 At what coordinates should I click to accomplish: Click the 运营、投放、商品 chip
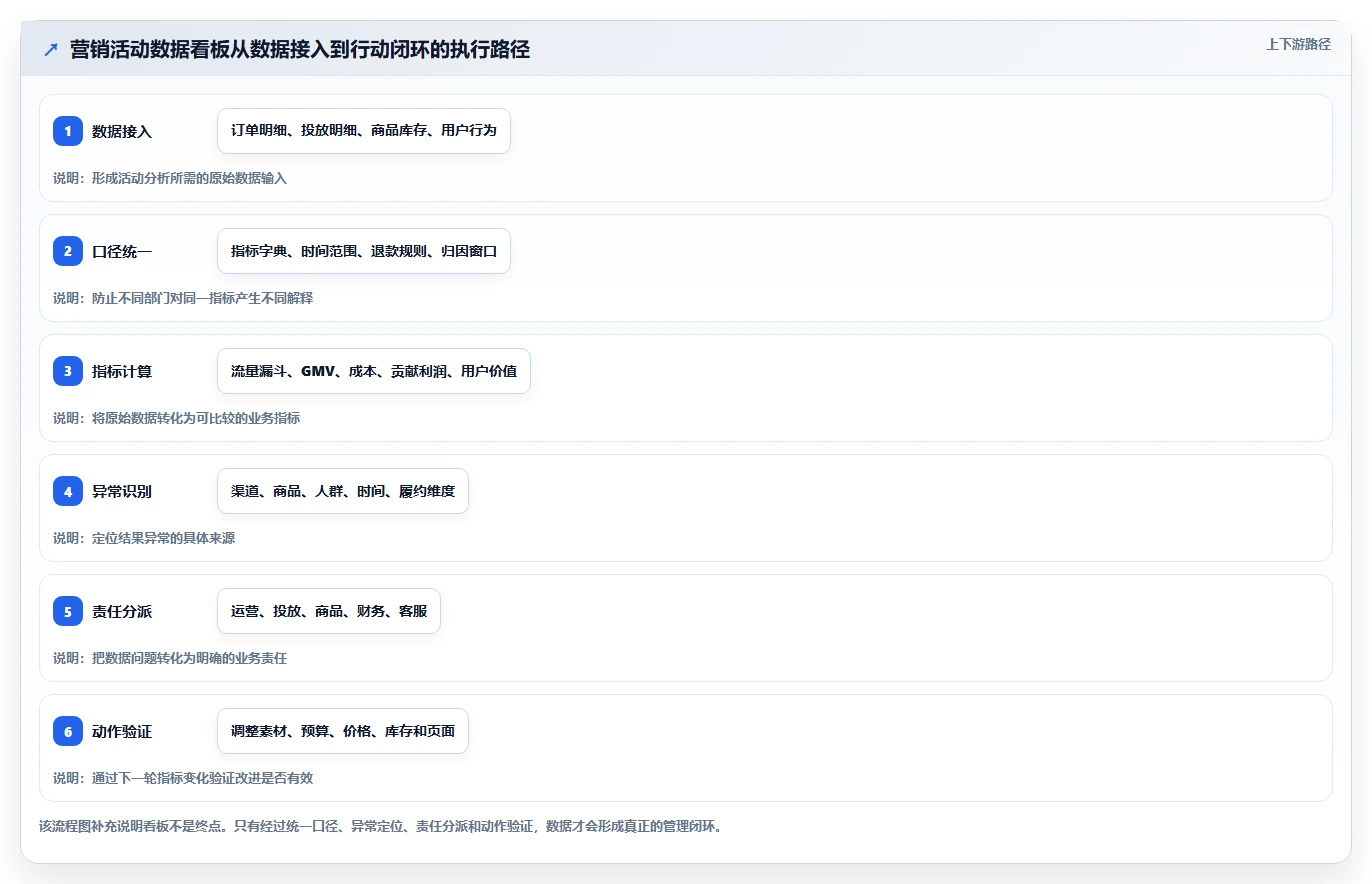tap(329, 611)
